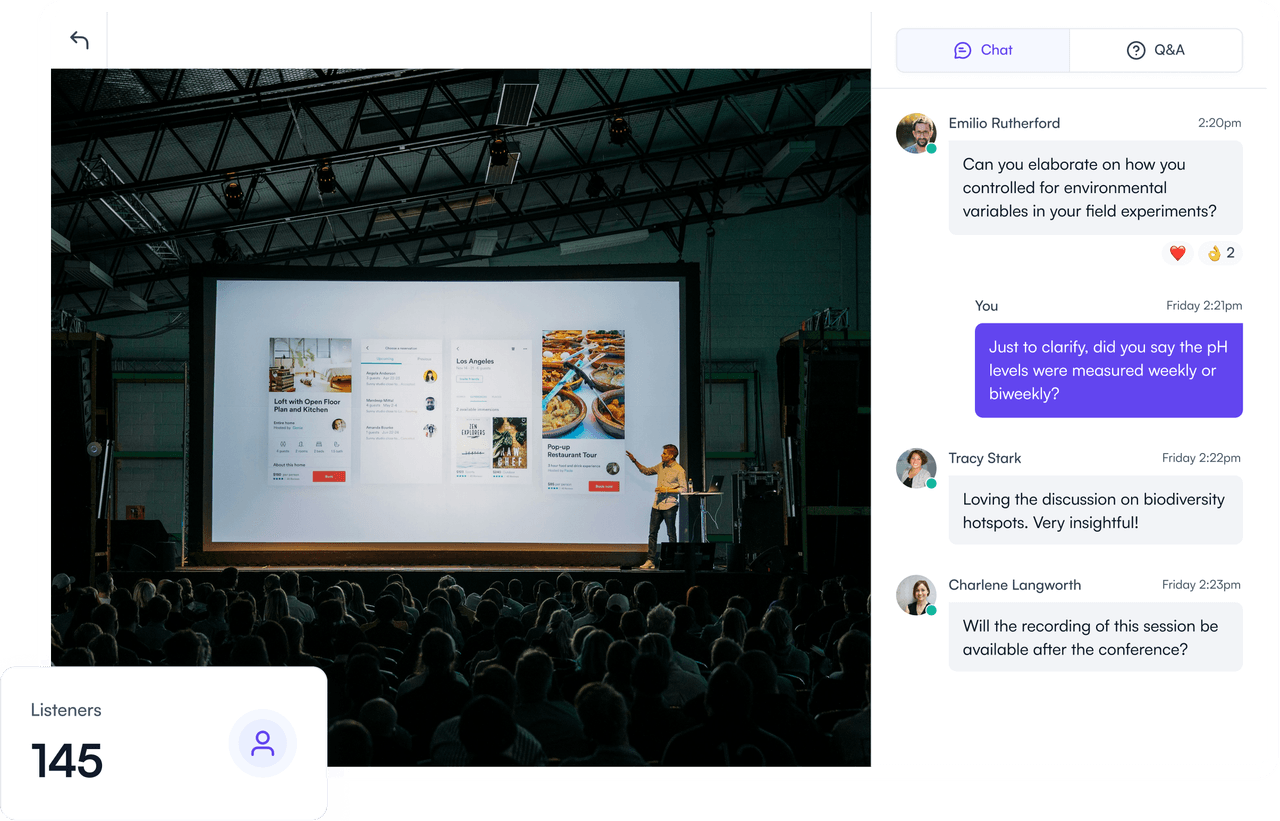Toggle the OK hand reaction with count 2
Screen dimensions: 1280x821
[x=1220, y=254]
